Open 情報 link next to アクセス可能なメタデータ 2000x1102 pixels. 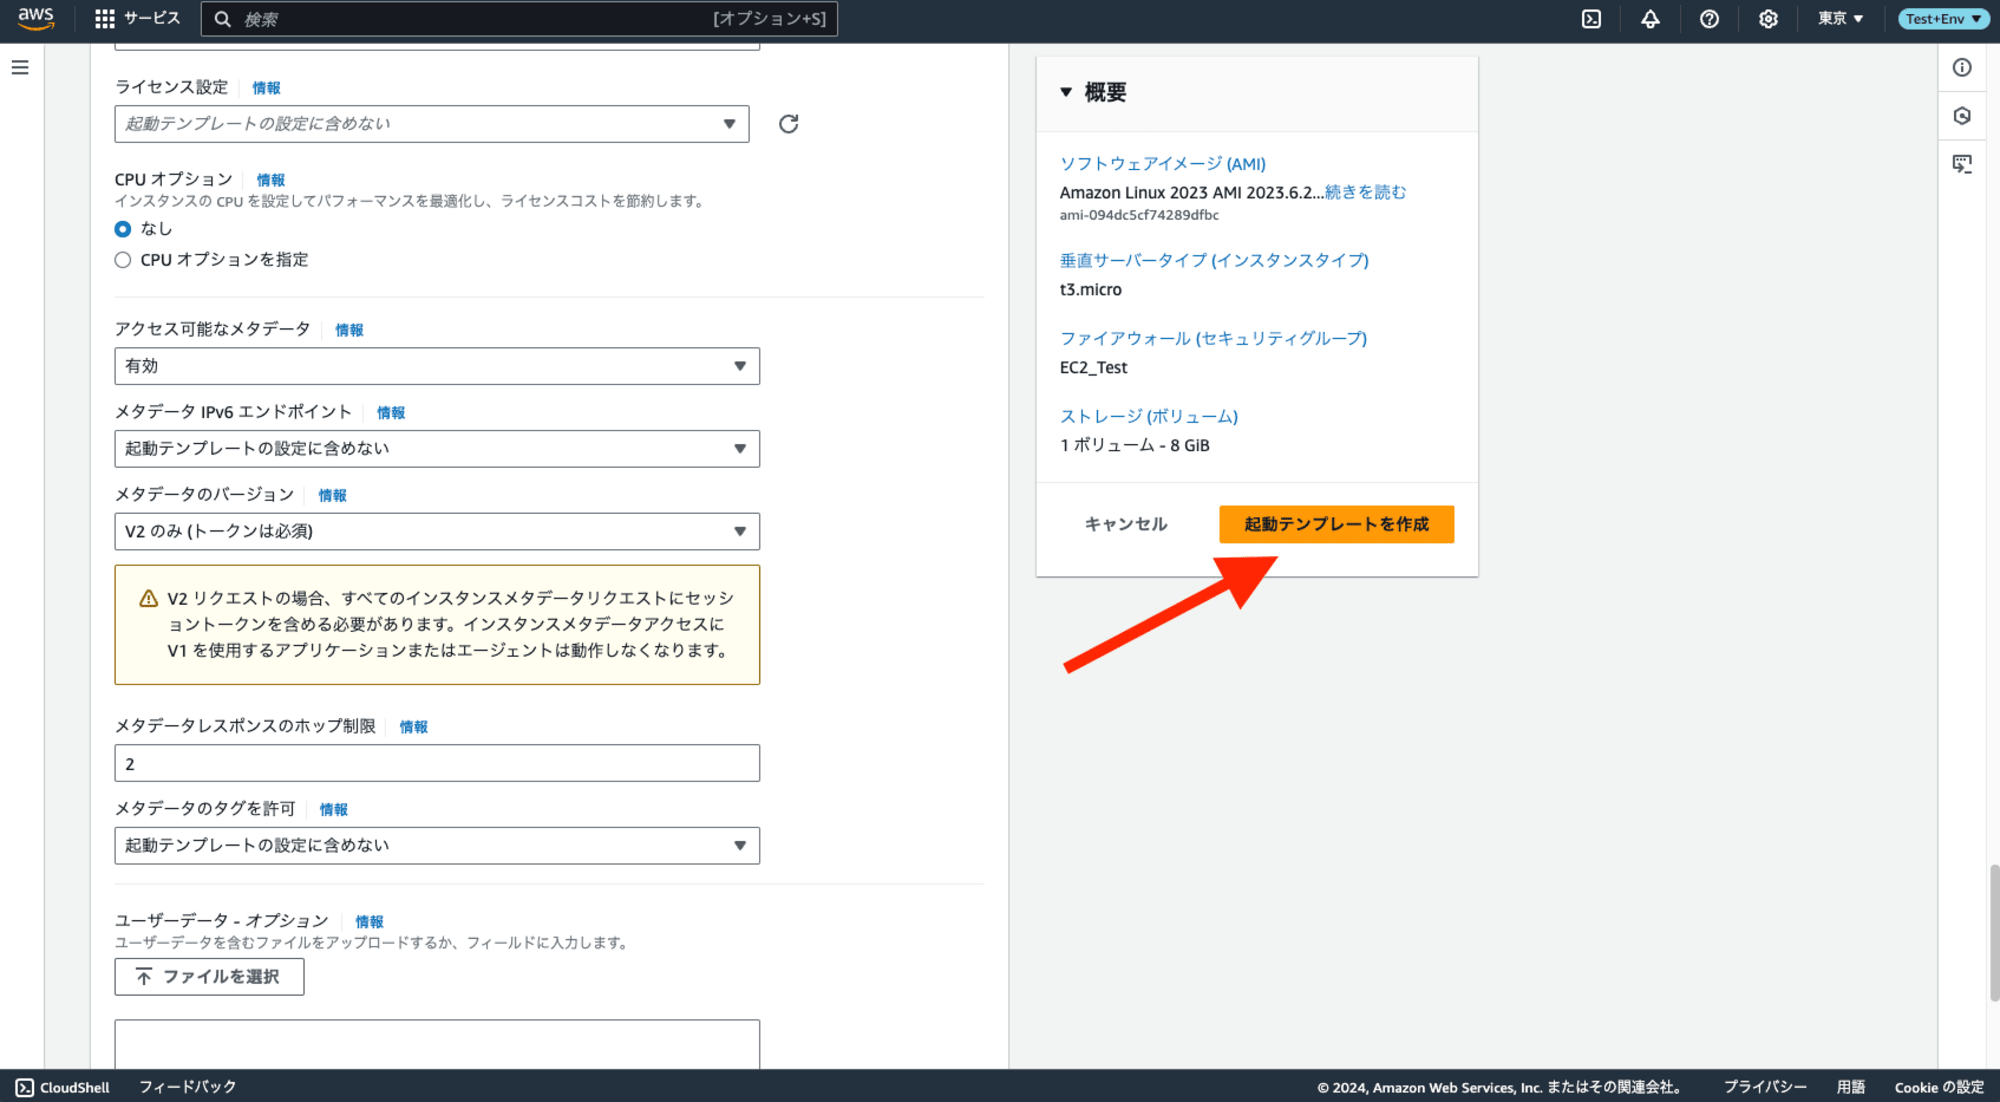pos(349,330)
